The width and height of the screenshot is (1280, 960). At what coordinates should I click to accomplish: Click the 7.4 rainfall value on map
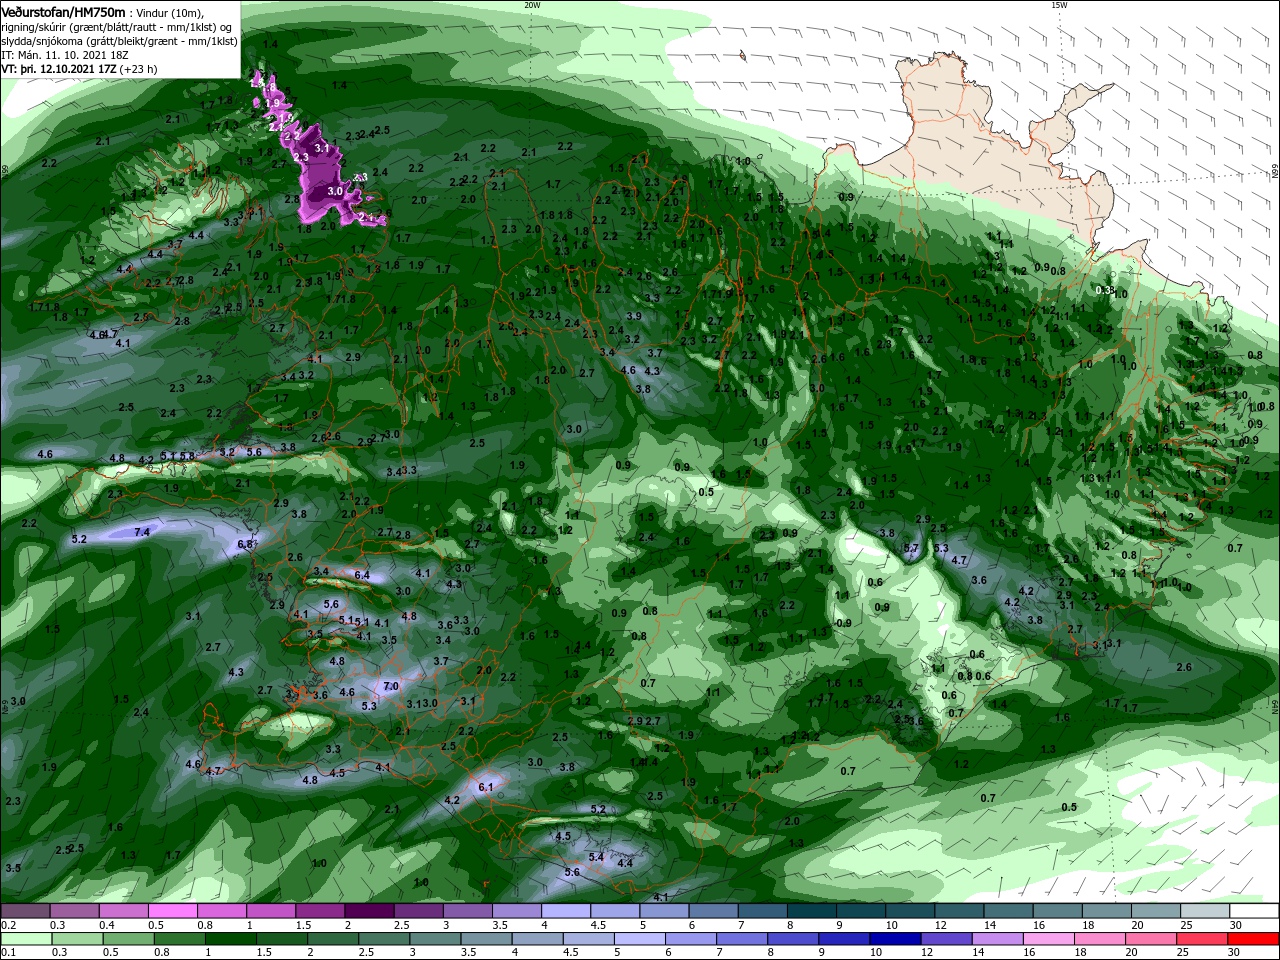[142, 533]
